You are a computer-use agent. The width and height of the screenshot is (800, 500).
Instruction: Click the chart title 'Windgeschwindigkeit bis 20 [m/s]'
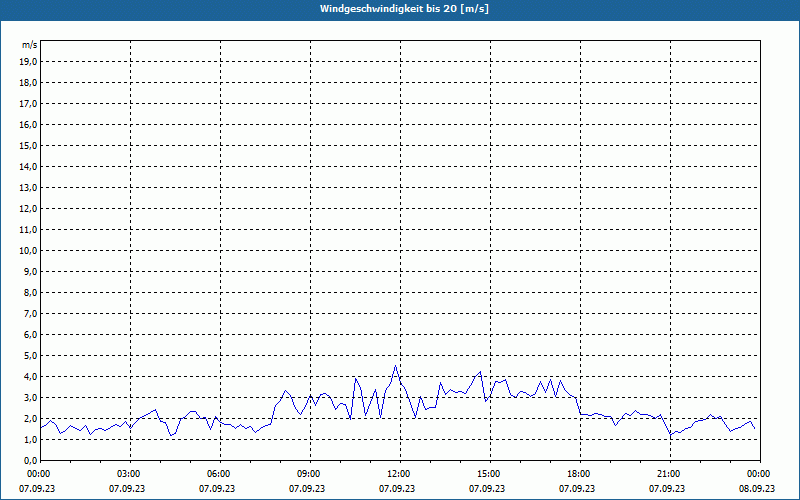pyautogui.click(x=404, y=9)
